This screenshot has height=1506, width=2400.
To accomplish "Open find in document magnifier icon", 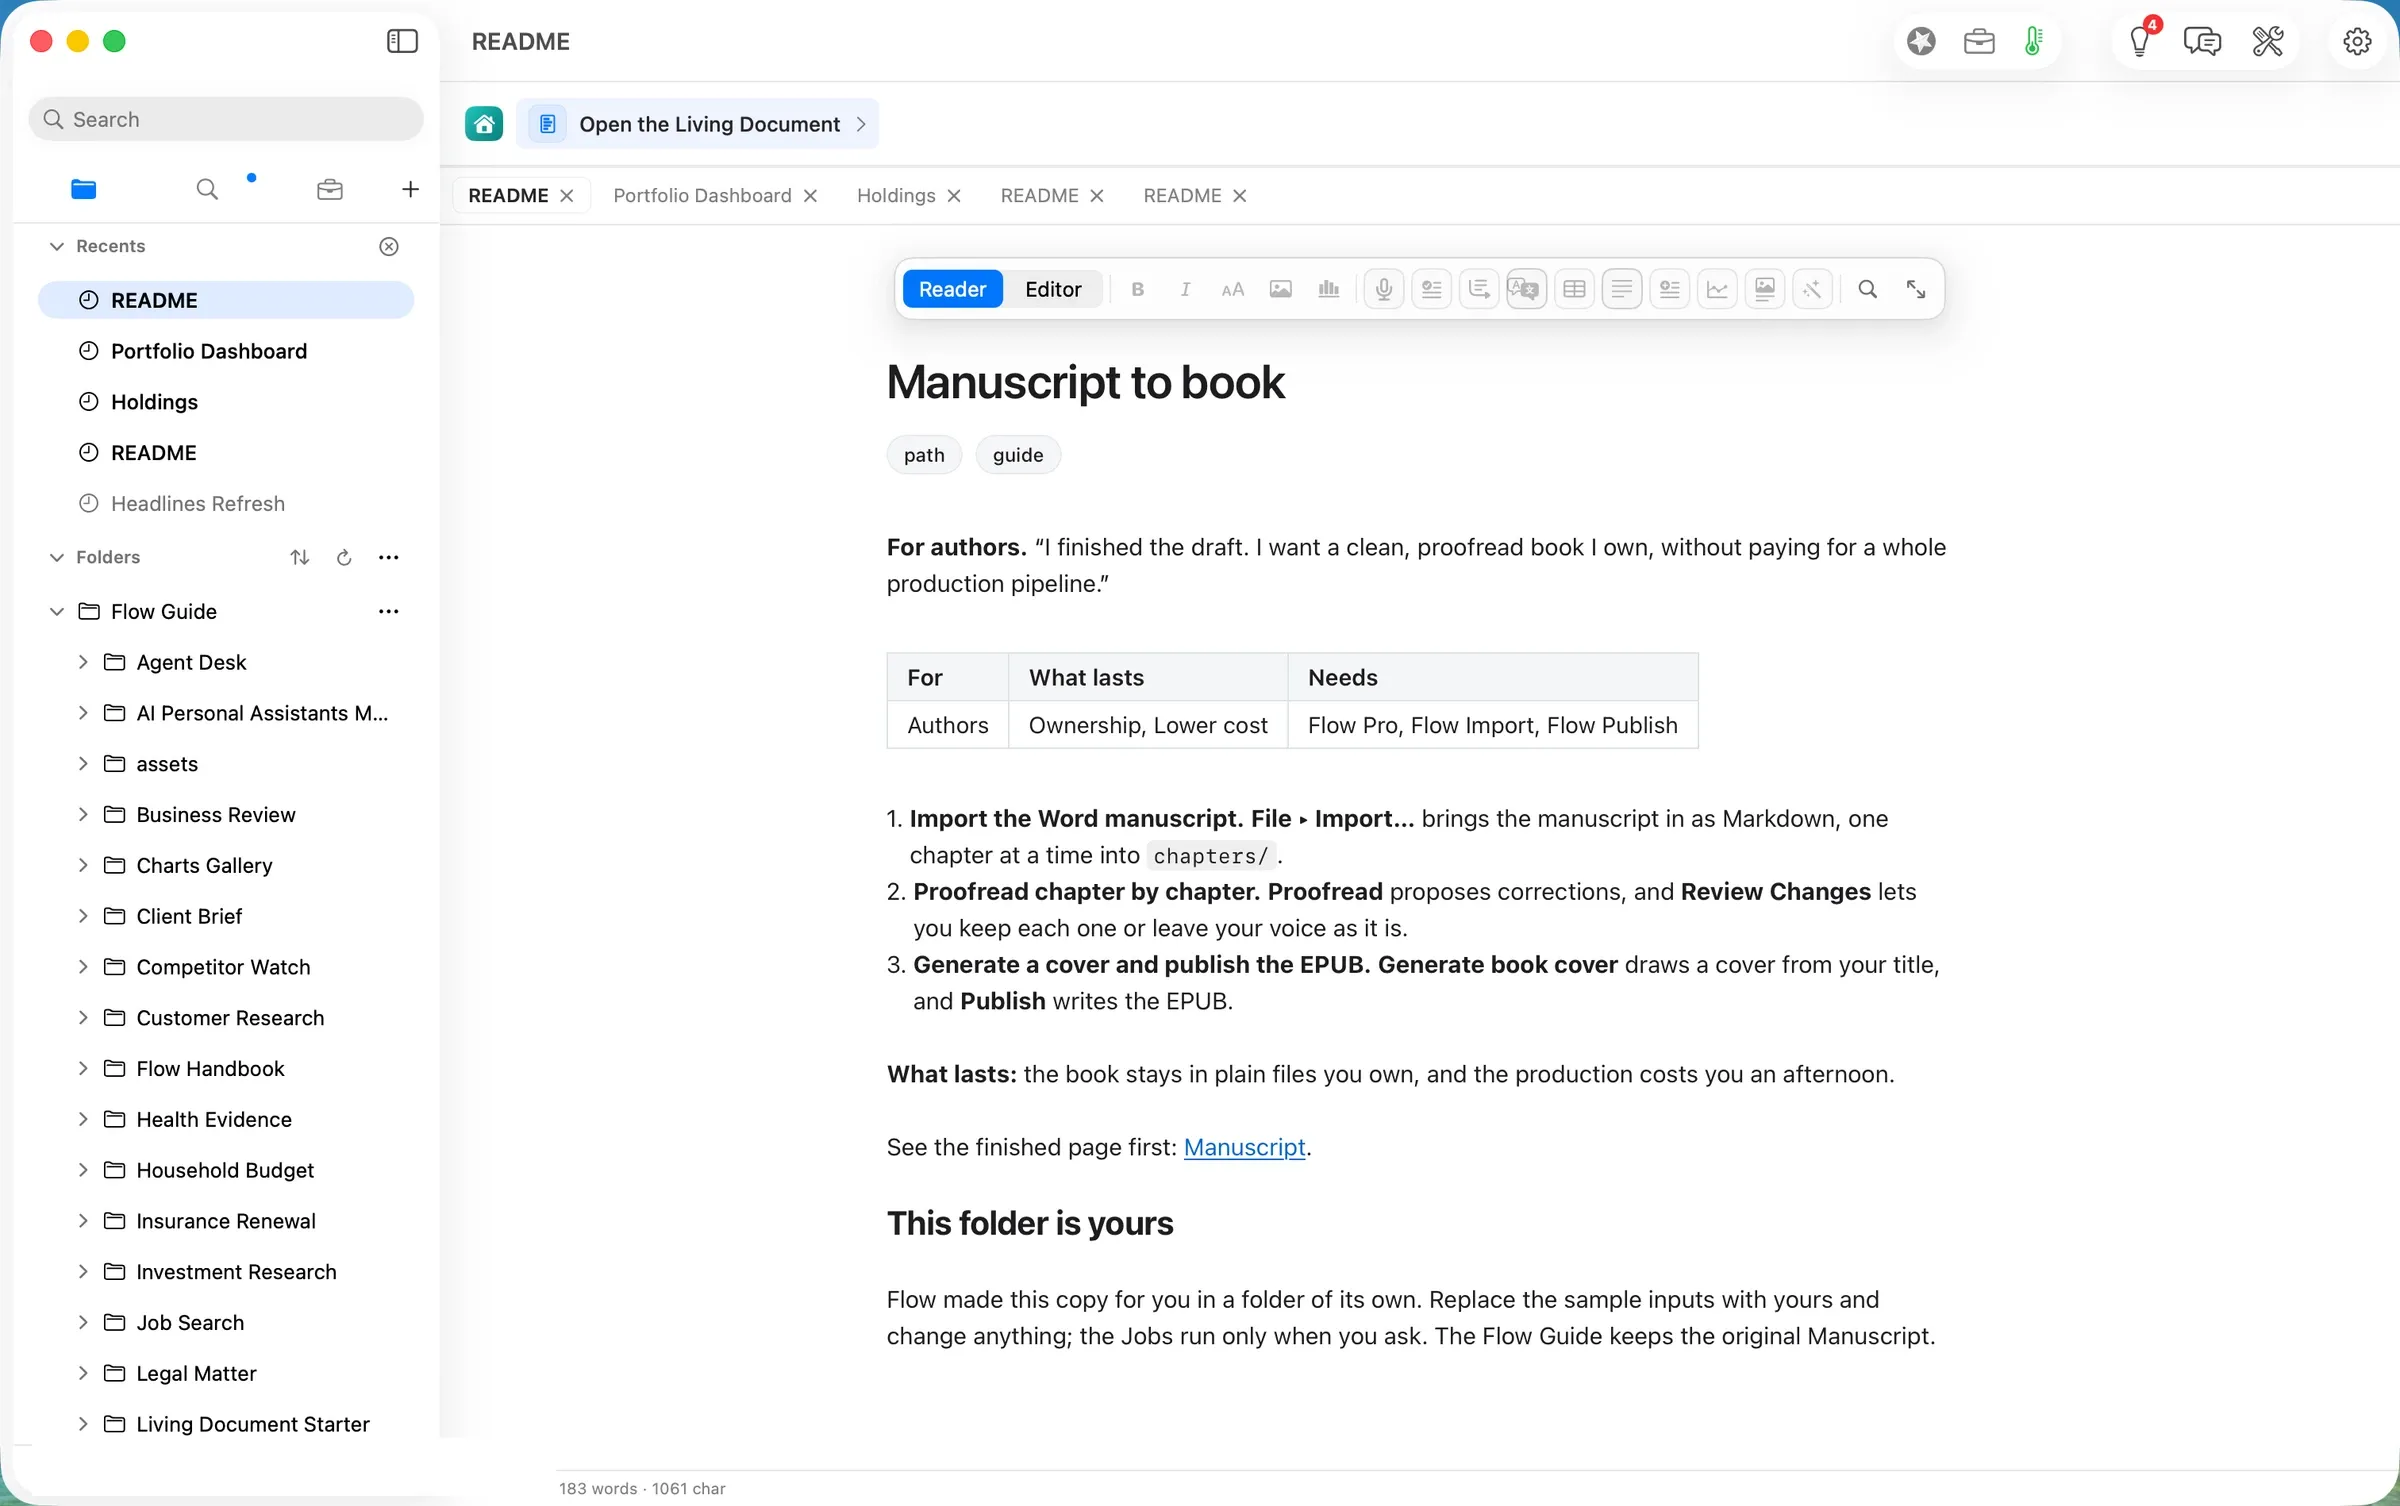I will [x=1867, y=289].
